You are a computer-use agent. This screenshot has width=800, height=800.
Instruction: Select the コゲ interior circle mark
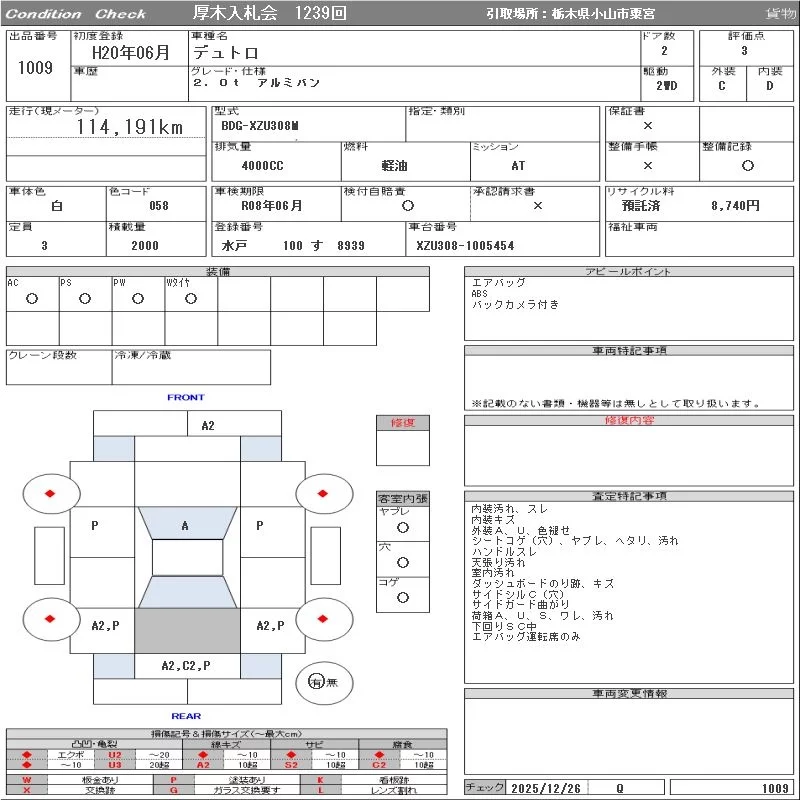[403, 597]
